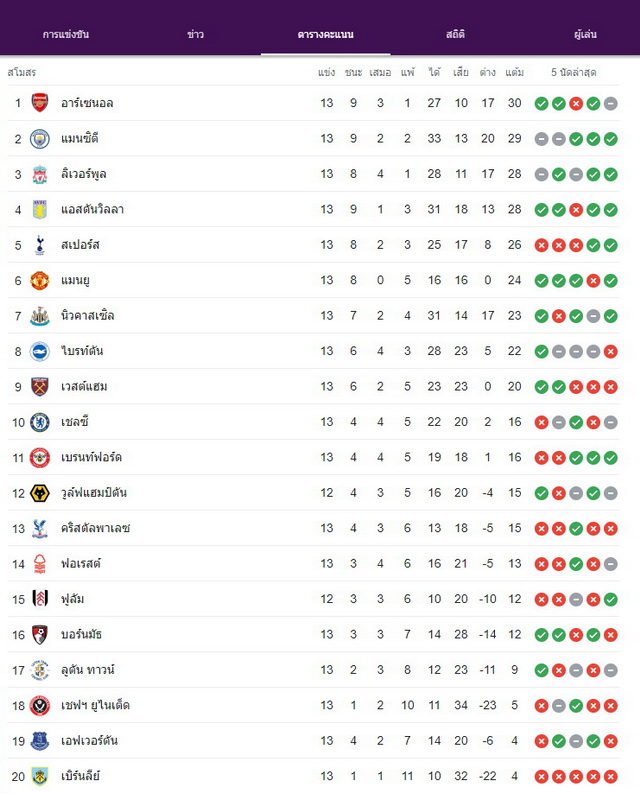Click the Tottenham Spurs cockerel crest
This screenshot has height=794, width=640.
point(39,245)
